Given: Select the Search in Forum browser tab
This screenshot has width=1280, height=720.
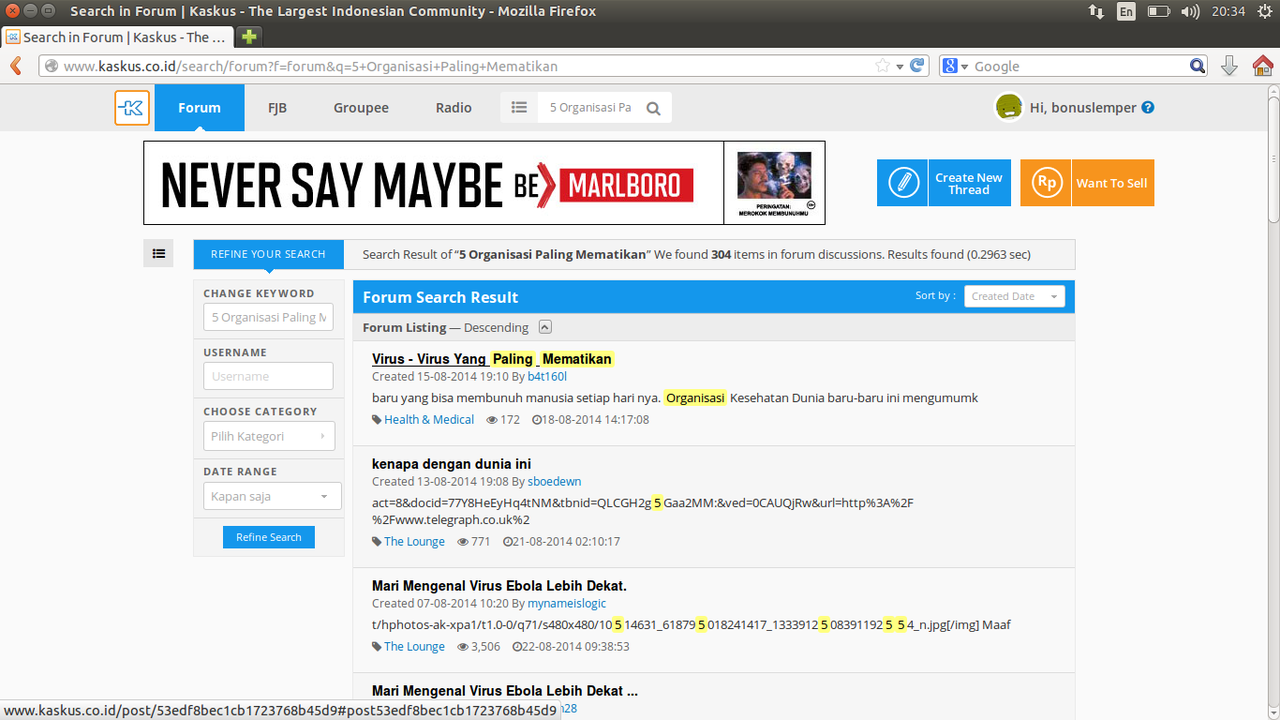Looking at the screenshot, I should click(x=117, y=37).
